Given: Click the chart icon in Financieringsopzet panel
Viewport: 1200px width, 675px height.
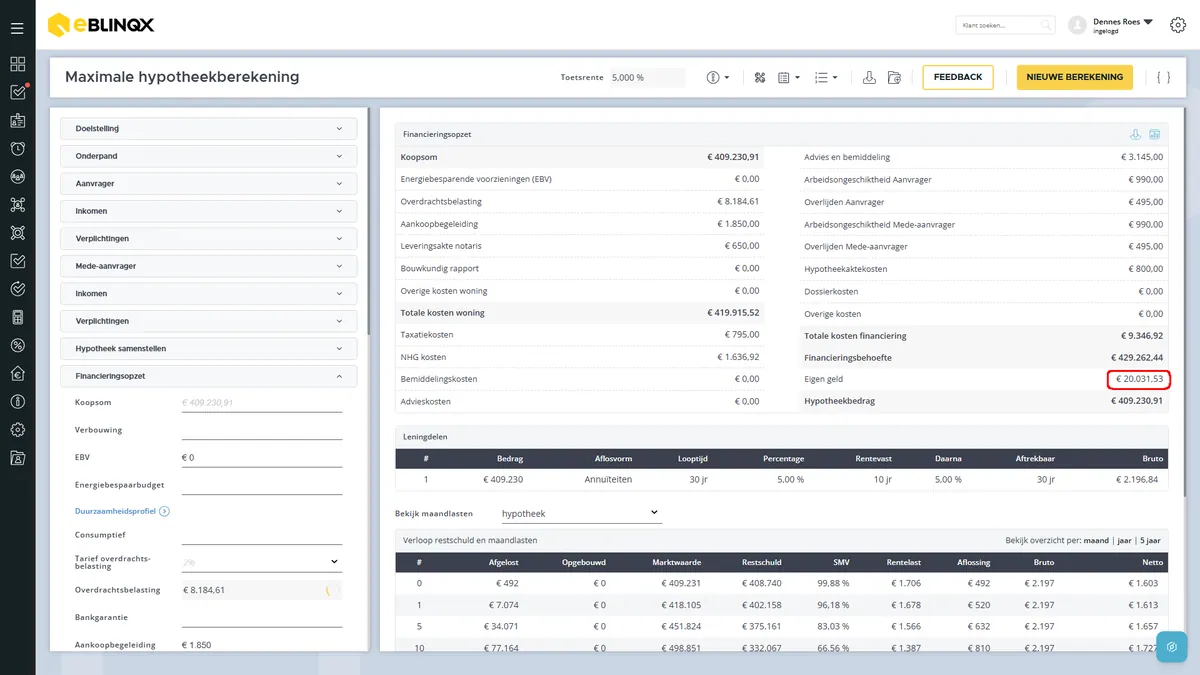Looking at the screenshot, I should pos(1154,135).
